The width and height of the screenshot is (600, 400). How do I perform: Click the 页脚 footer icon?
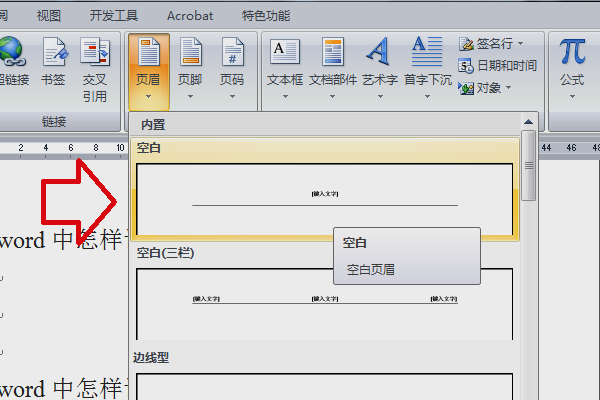tap(190, 52)
